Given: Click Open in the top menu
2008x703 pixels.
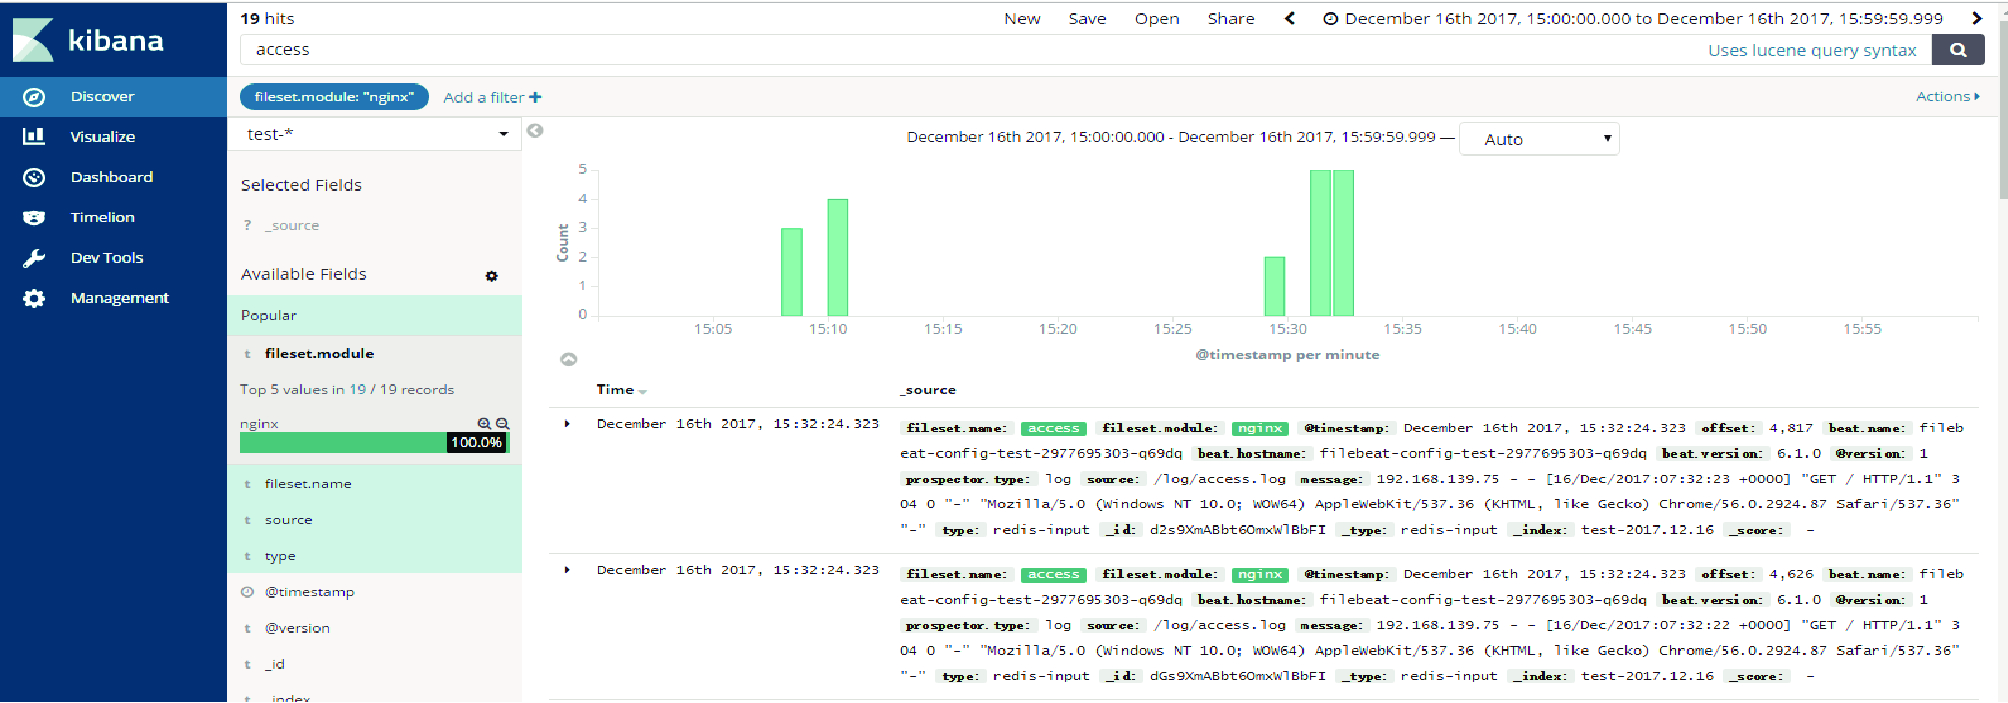Looking at the screenshot, I should [1157, 18].
